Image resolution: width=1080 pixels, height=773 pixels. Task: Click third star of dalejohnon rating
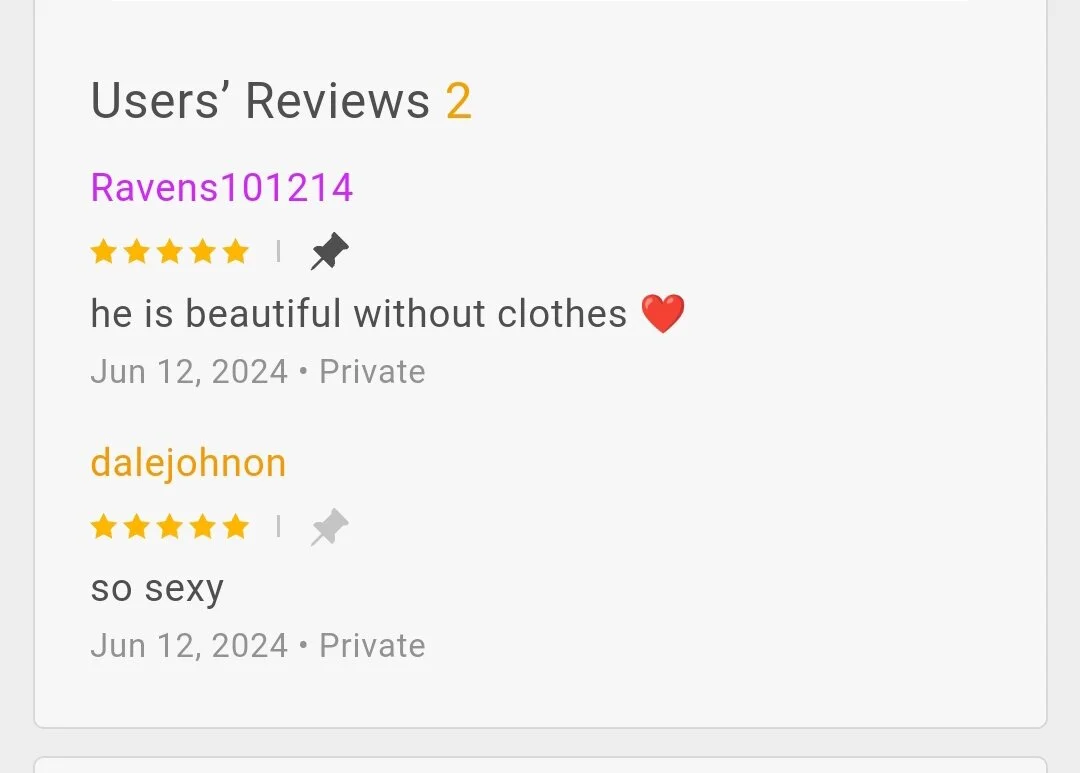click(x=169, y=526)
